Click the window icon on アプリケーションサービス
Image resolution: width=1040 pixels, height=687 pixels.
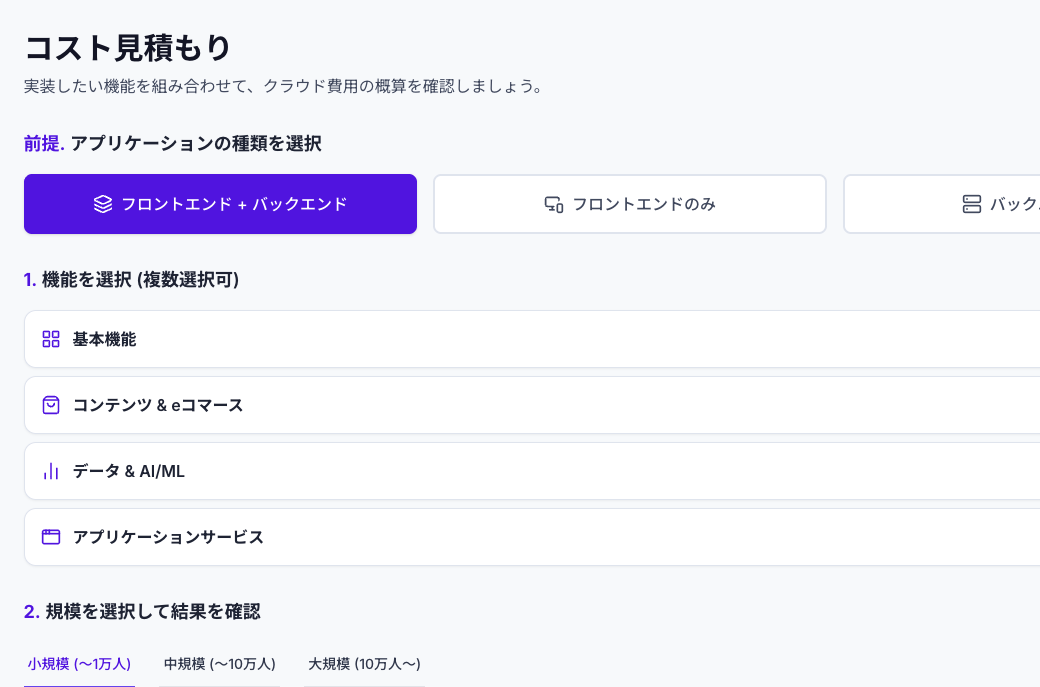tap(51, 536)
